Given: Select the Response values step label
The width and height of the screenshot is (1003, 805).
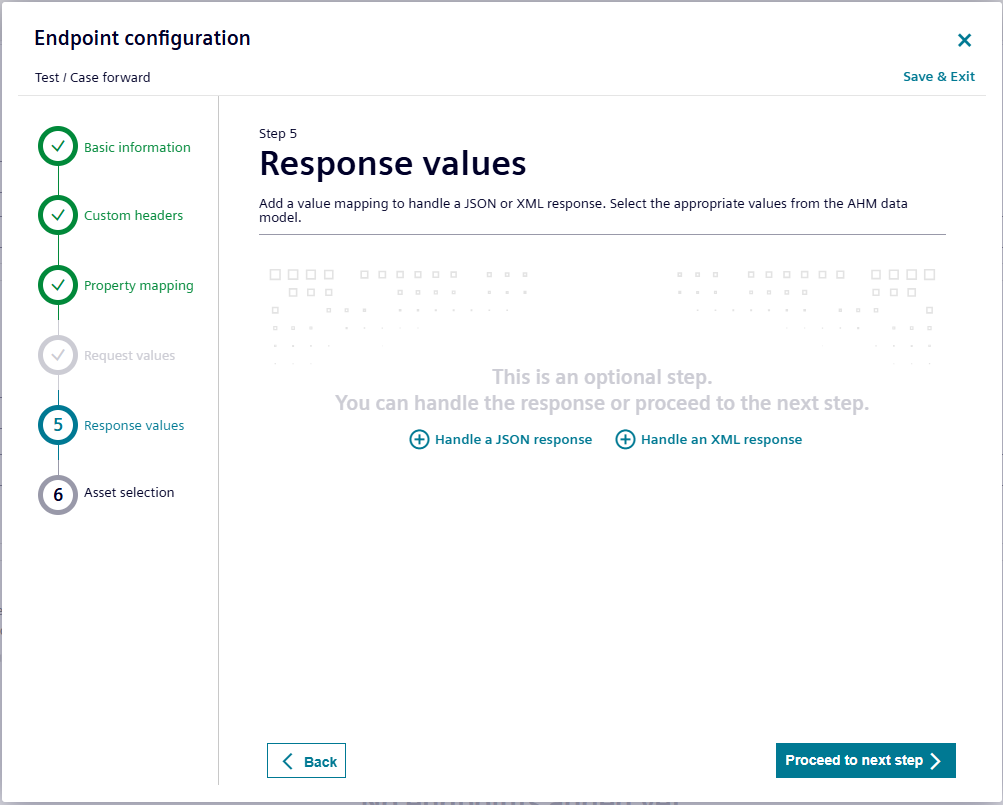Looking at the screenshot, I should point(134,425).
